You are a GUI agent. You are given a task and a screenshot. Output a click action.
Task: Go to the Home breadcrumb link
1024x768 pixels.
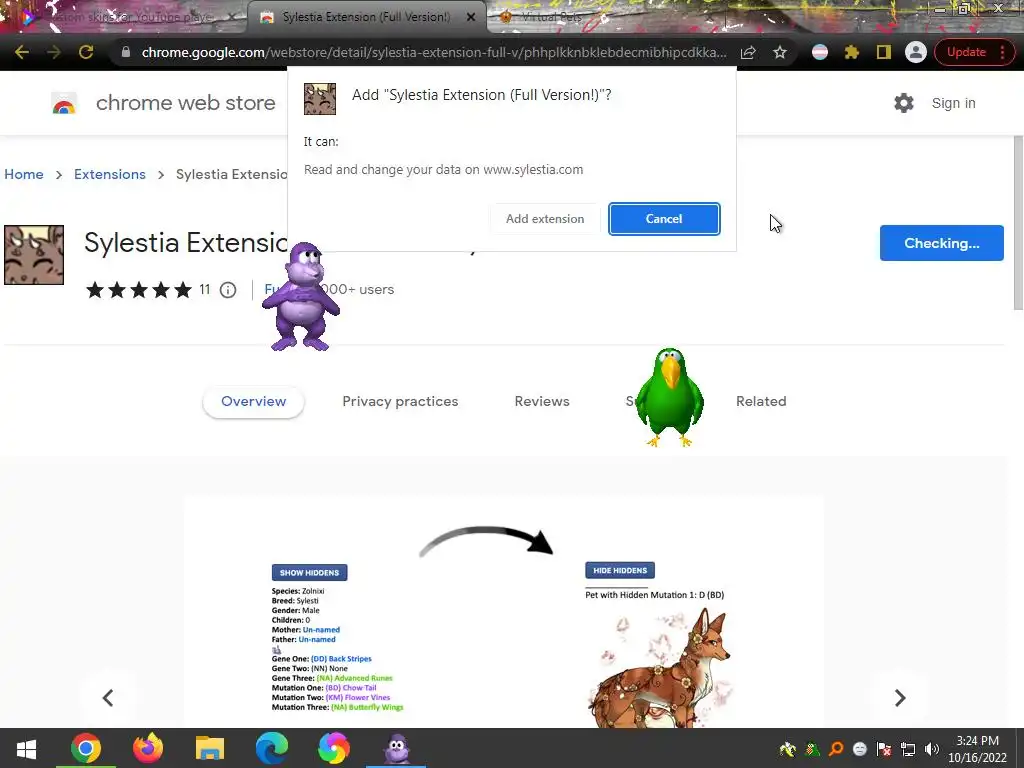(24, 174)
